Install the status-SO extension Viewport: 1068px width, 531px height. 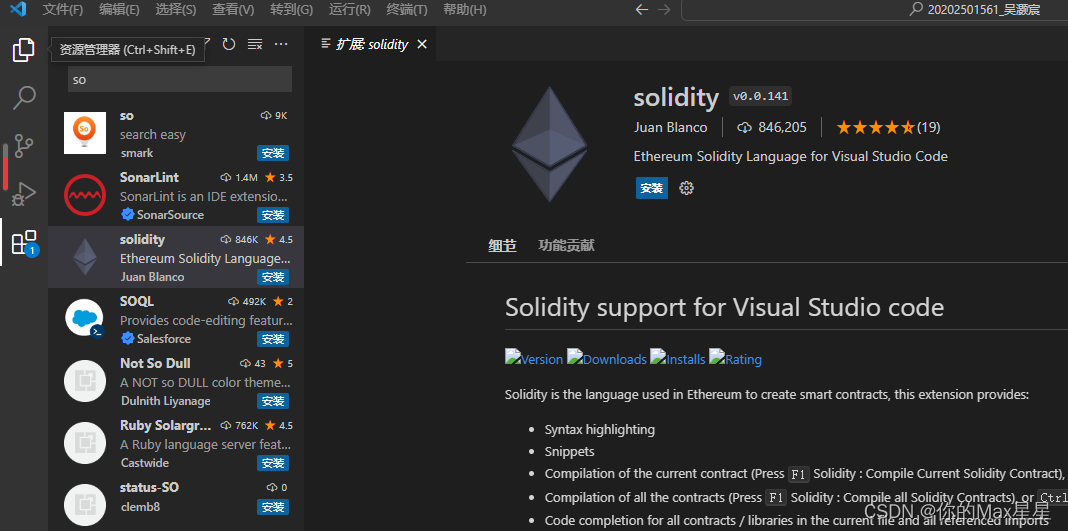[x=273, y=507]
